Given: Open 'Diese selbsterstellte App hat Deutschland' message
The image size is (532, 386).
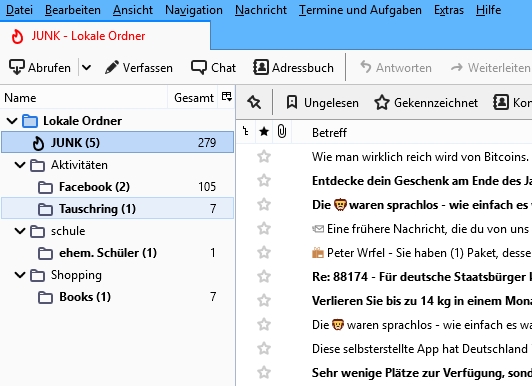Looking at the screenshot, I should point(422,349).
